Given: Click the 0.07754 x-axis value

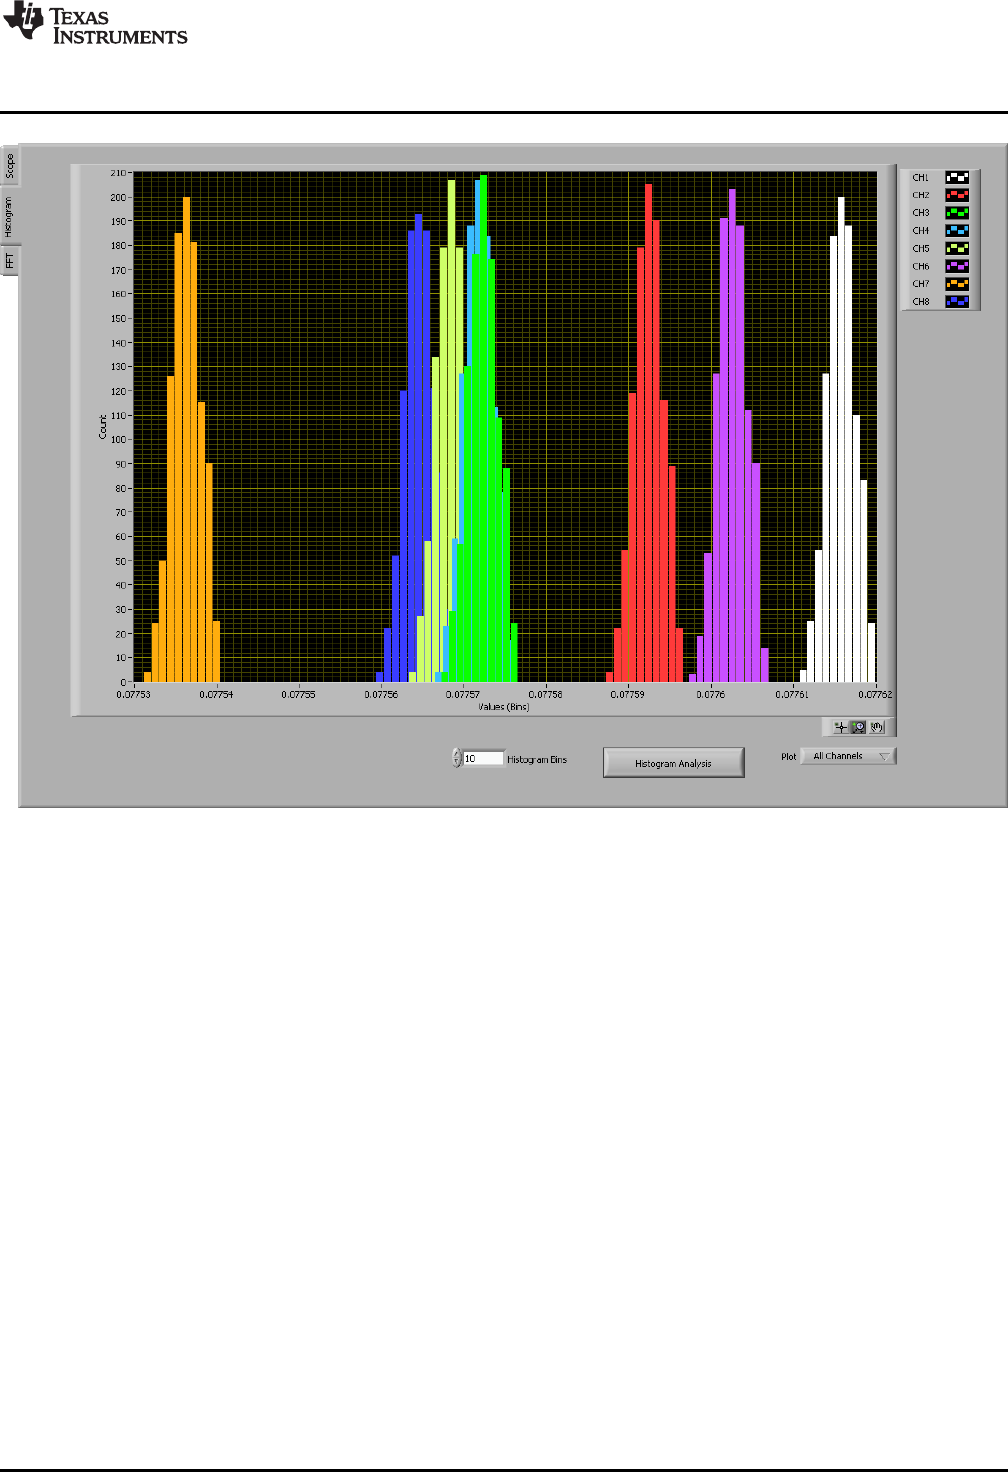Looking at the screenshot, I should coord(216,694).
